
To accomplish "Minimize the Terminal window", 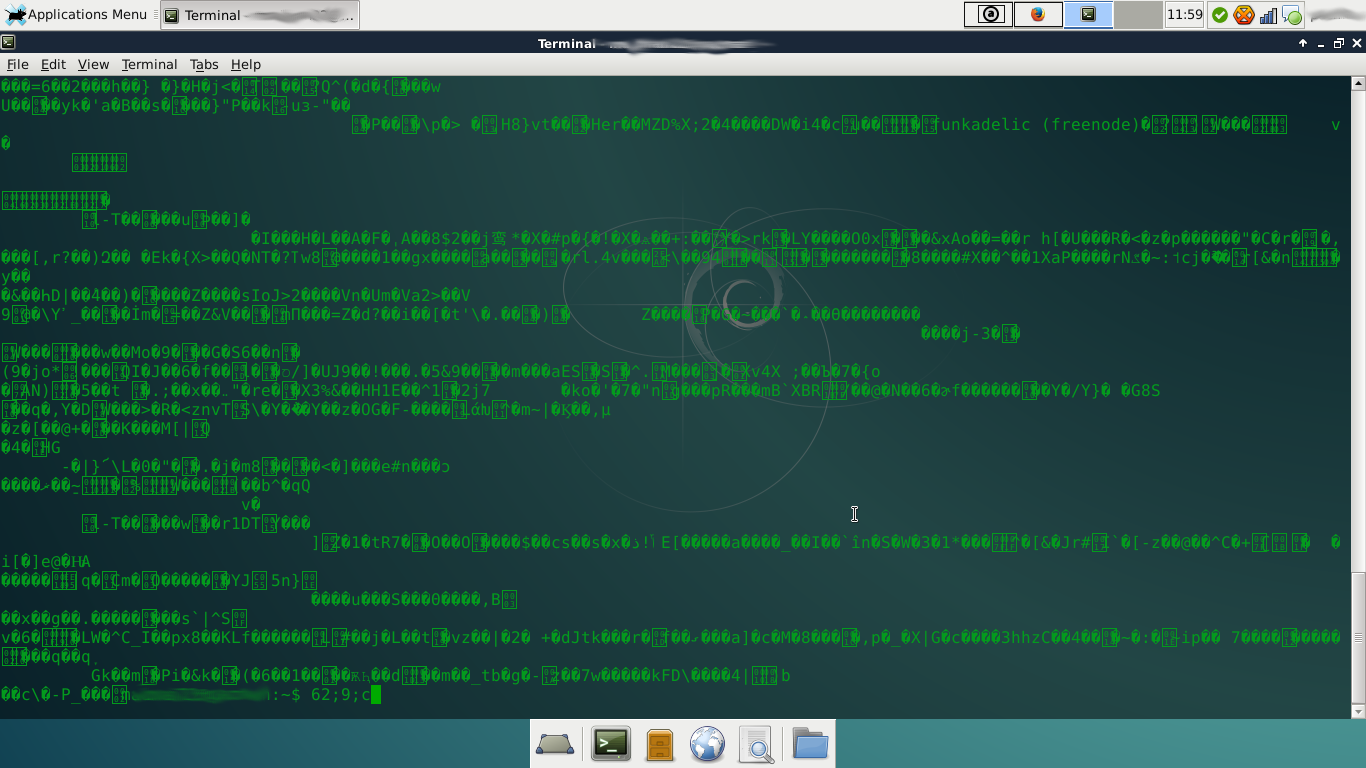I will coord(1321,43).
